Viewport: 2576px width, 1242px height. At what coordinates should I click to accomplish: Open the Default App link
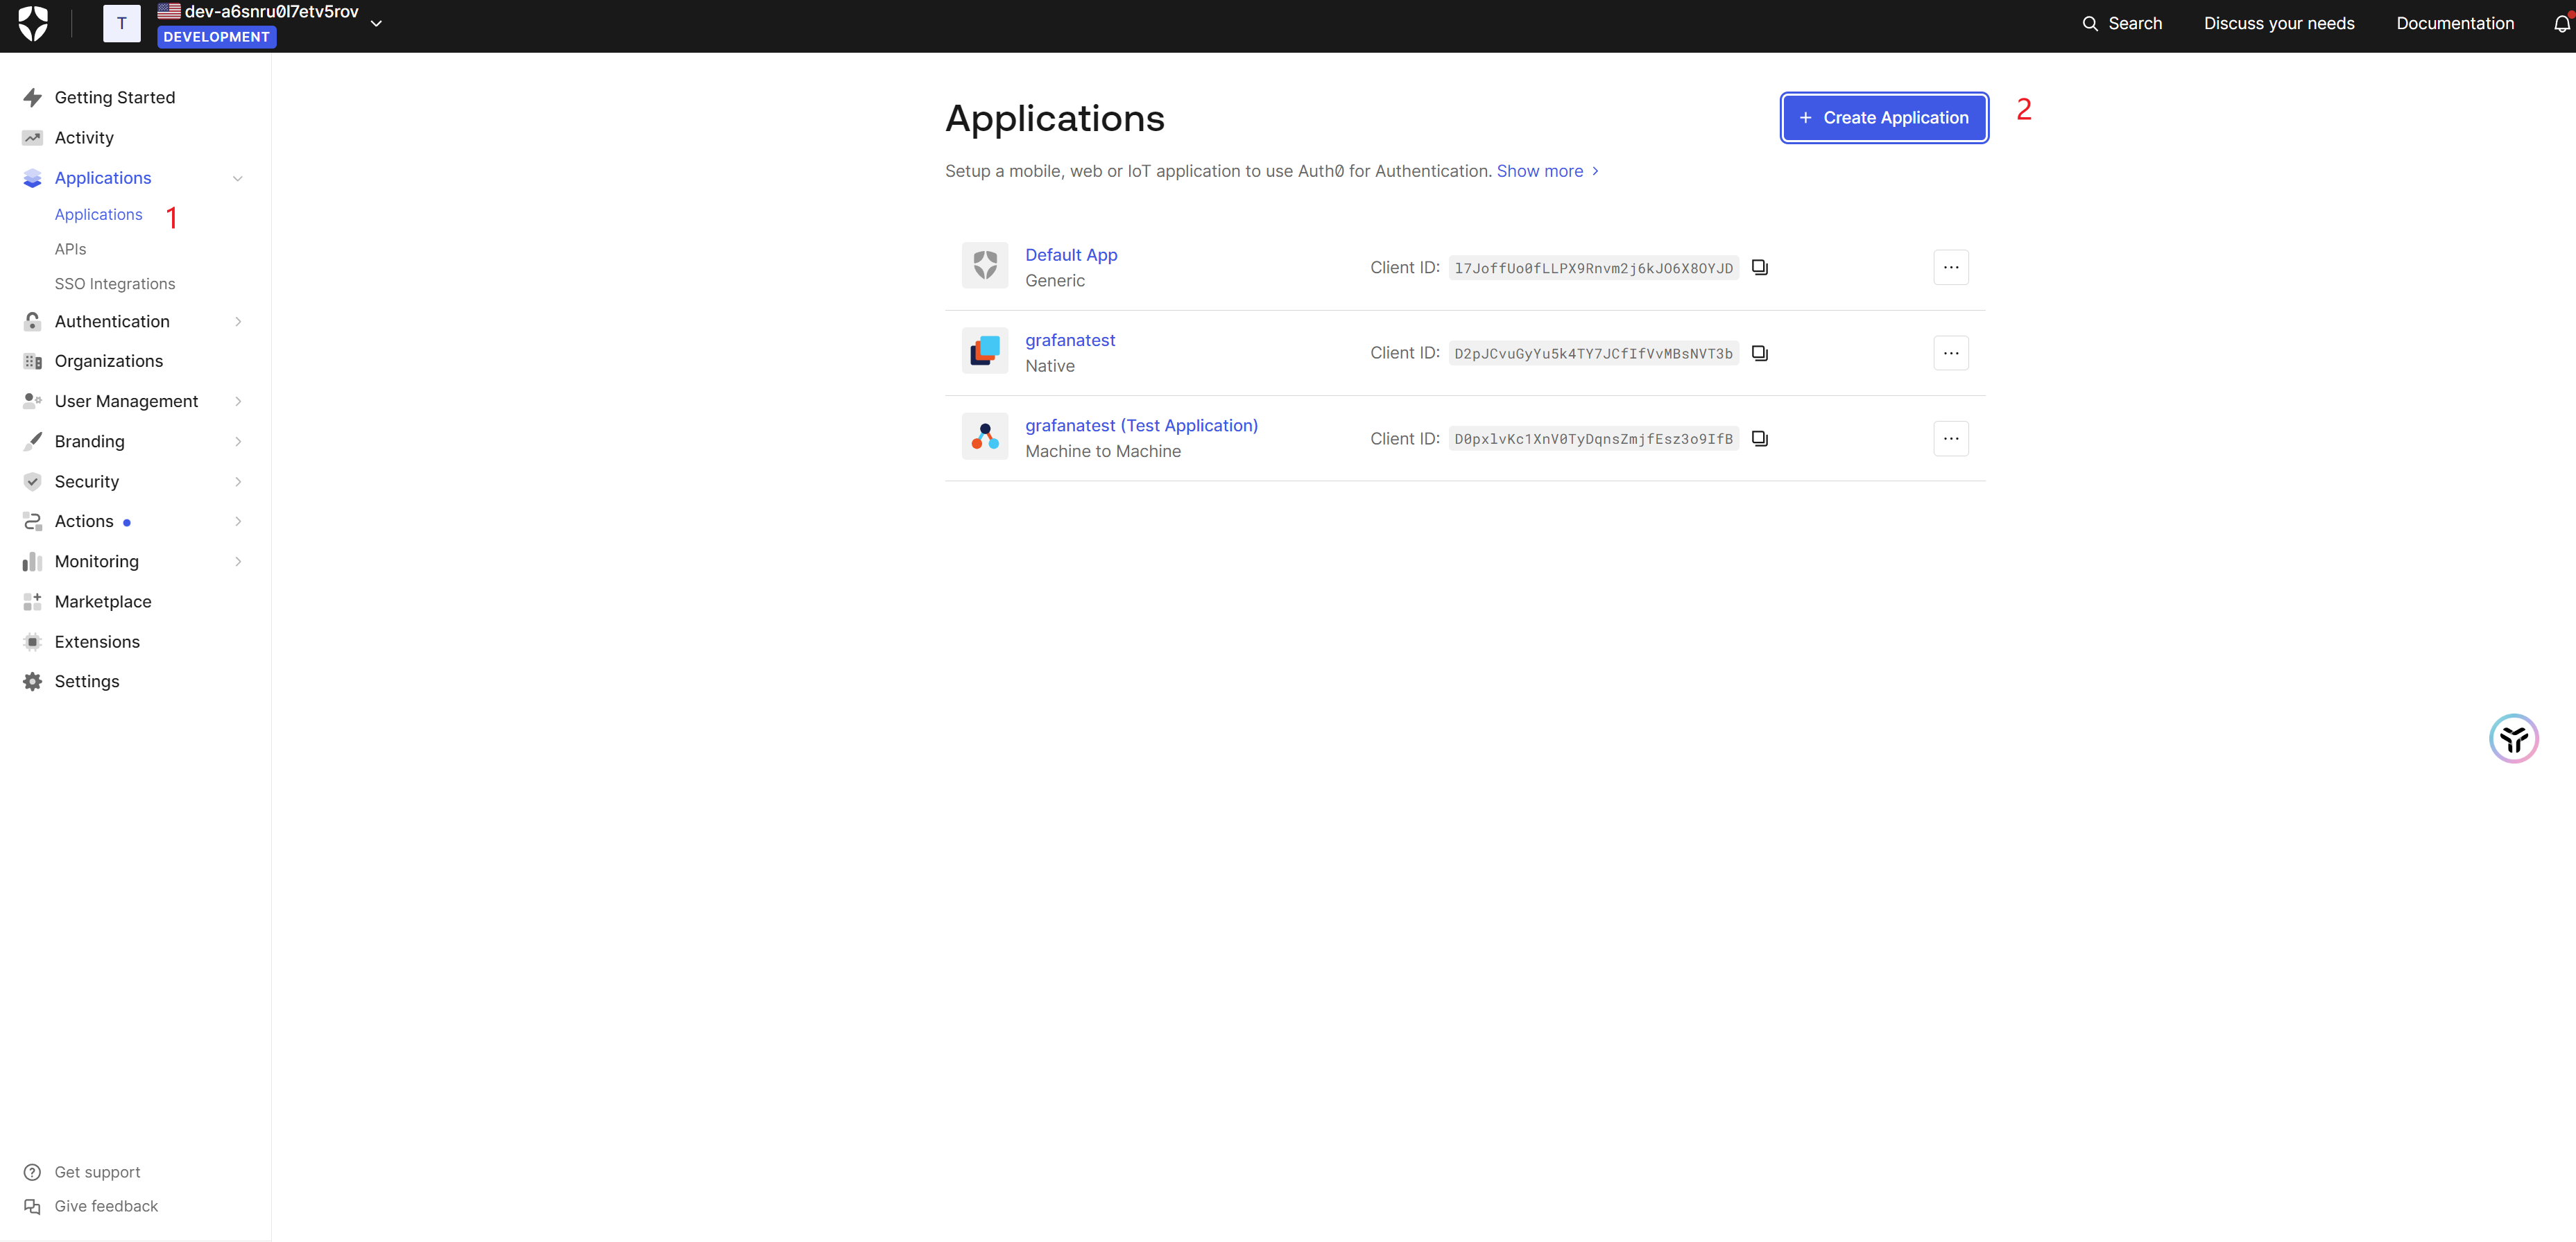1071,254
